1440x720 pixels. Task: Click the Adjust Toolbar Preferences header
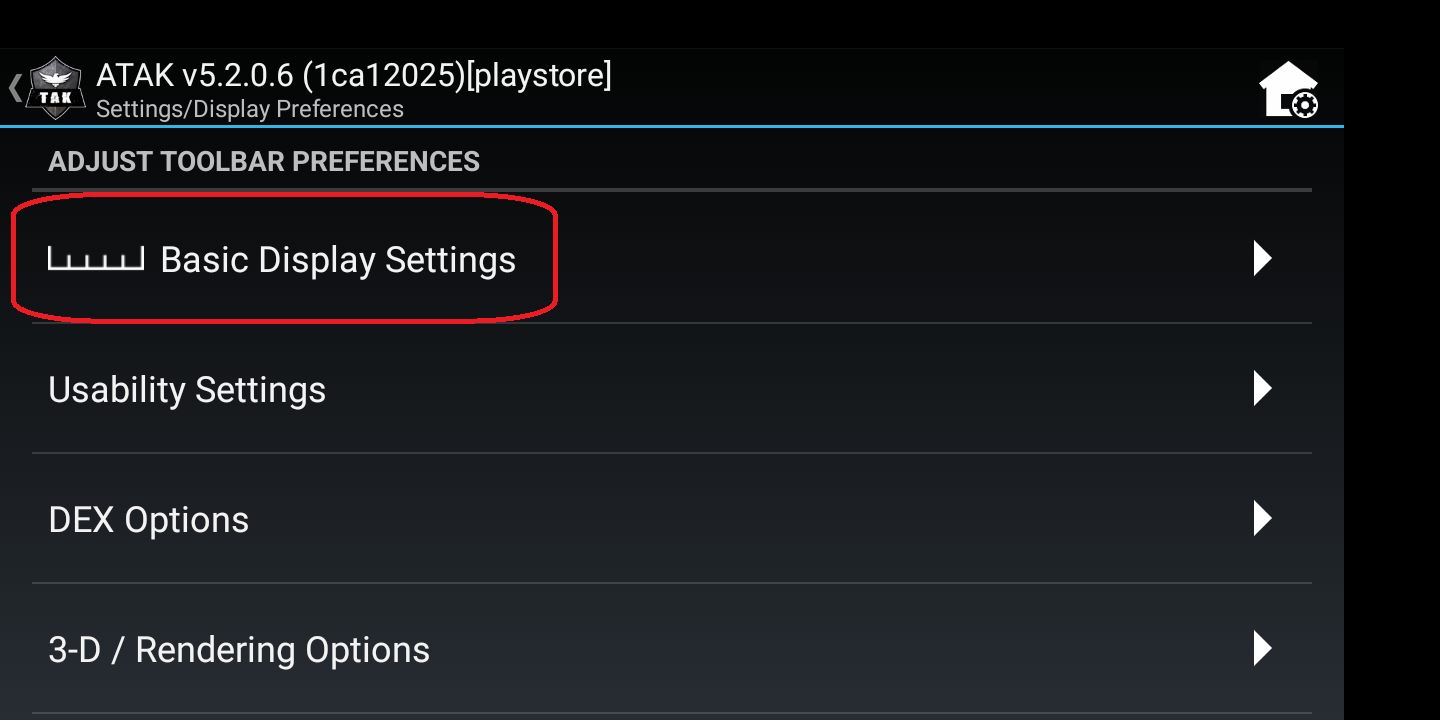[x=264, y=162]
